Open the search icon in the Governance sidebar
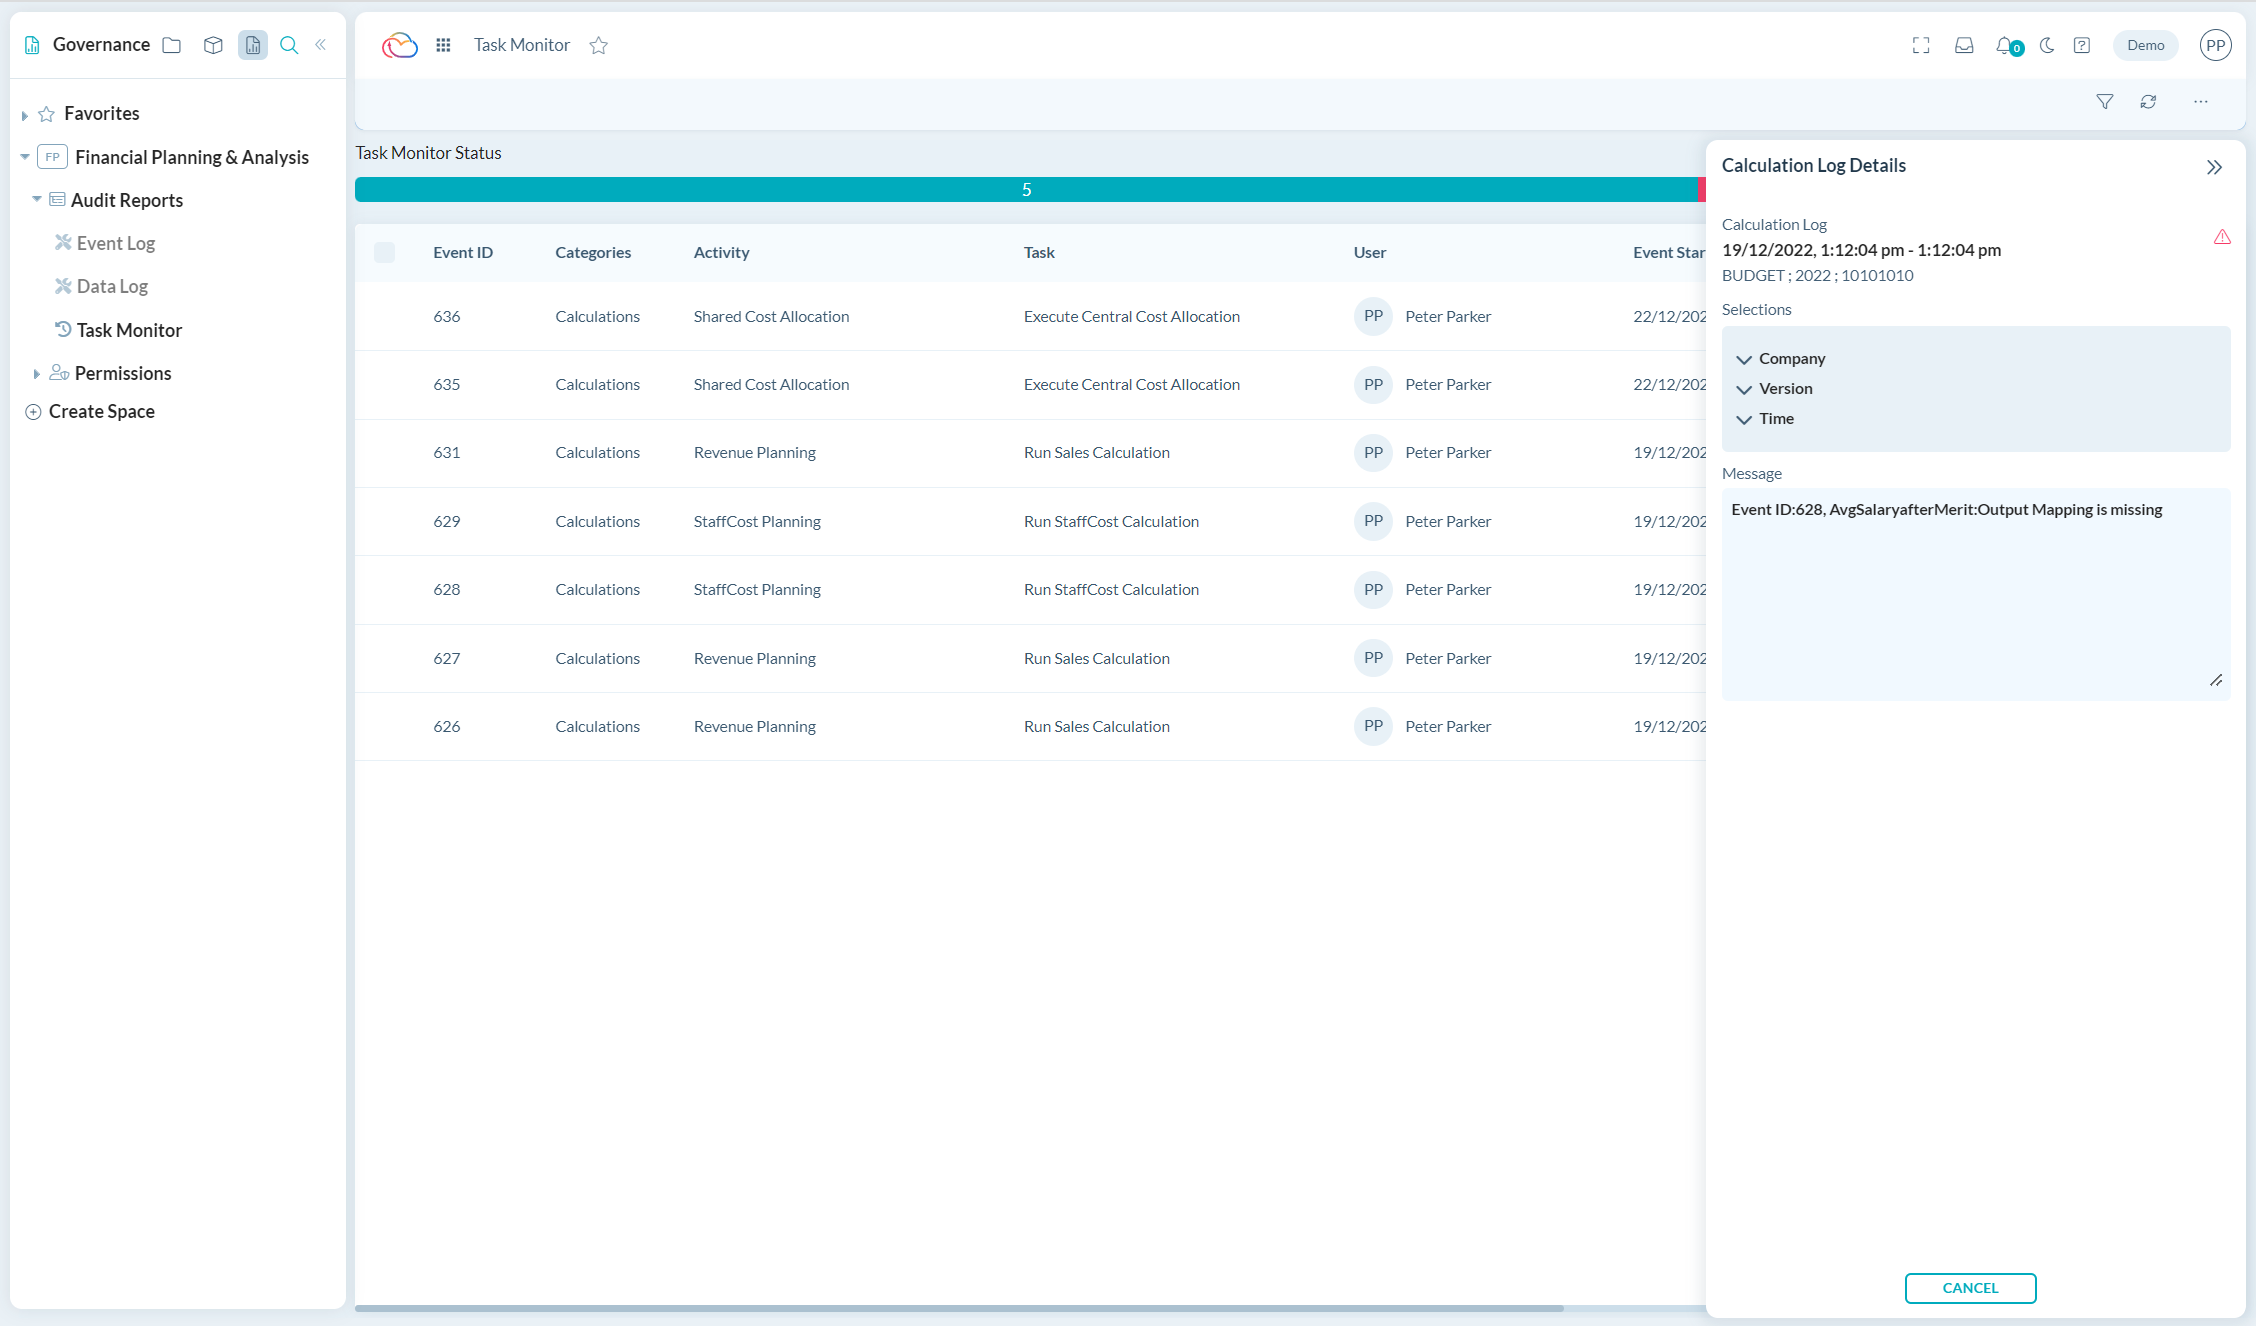 [x=289, y=45]
